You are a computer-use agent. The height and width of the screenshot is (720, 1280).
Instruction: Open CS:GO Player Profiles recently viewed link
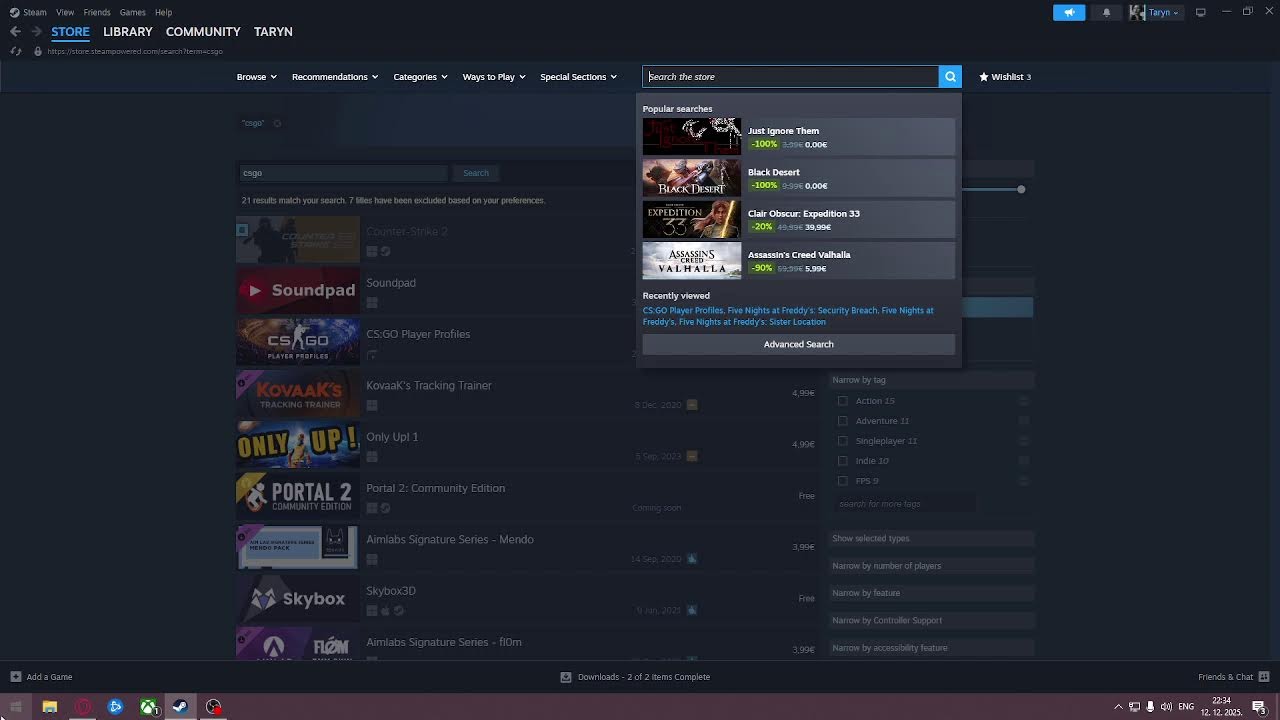(x=683, y=310)
